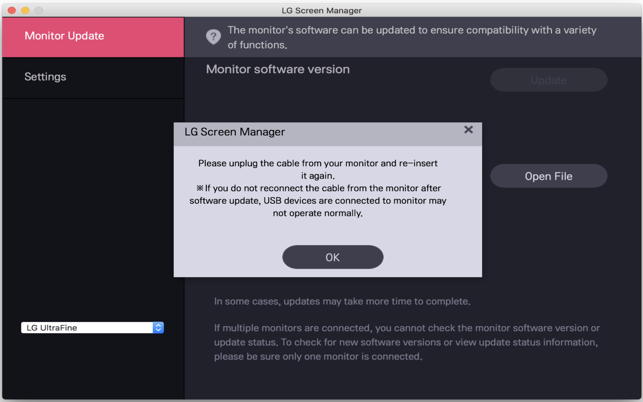Click the dimmed Update button
Image resolution: width=643 pixels, height=402 pixels.
(x=549, y=80)
